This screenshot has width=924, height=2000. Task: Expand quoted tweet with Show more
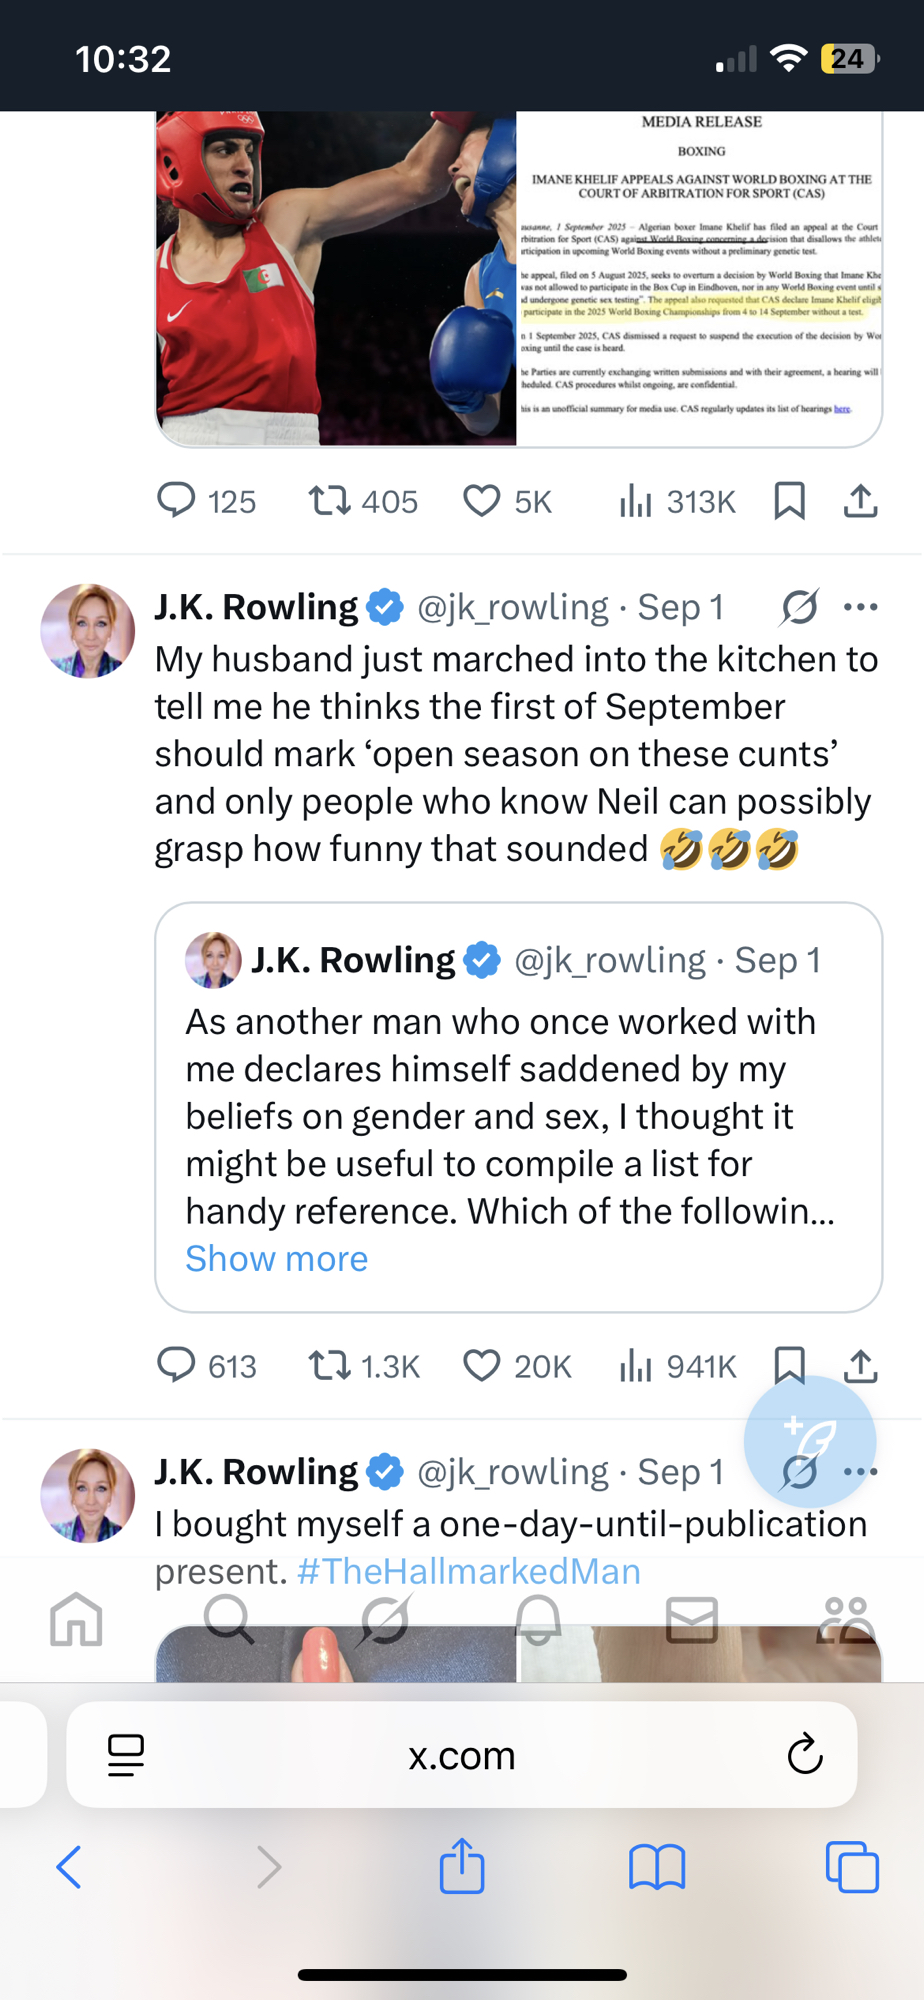[x=276, y=1258]
